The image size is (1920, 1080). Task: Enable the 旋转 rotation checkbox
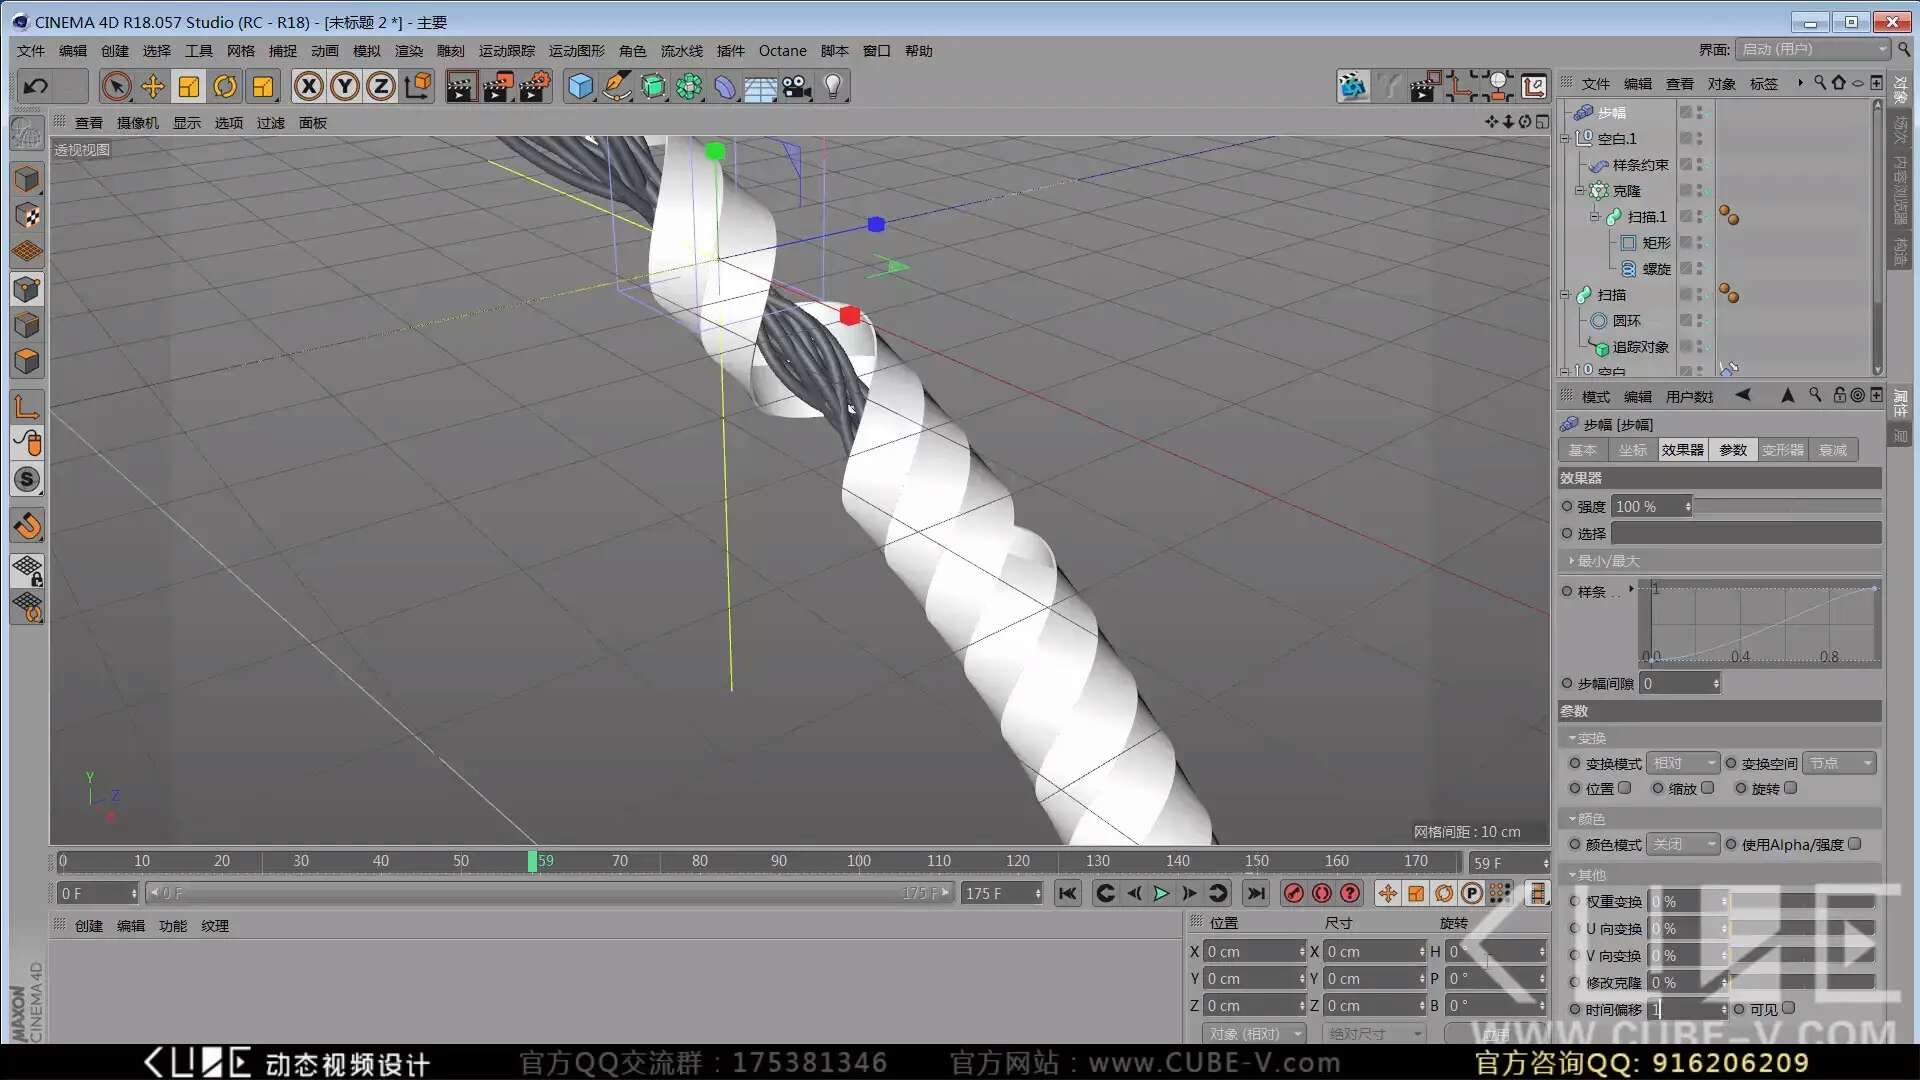point(1791,788)
